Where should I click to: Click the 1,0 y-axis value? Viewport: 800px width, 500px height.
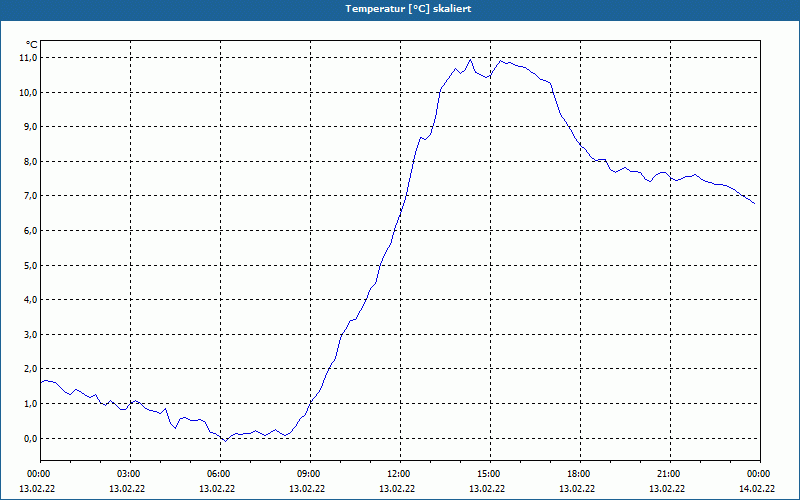(31, 404)
